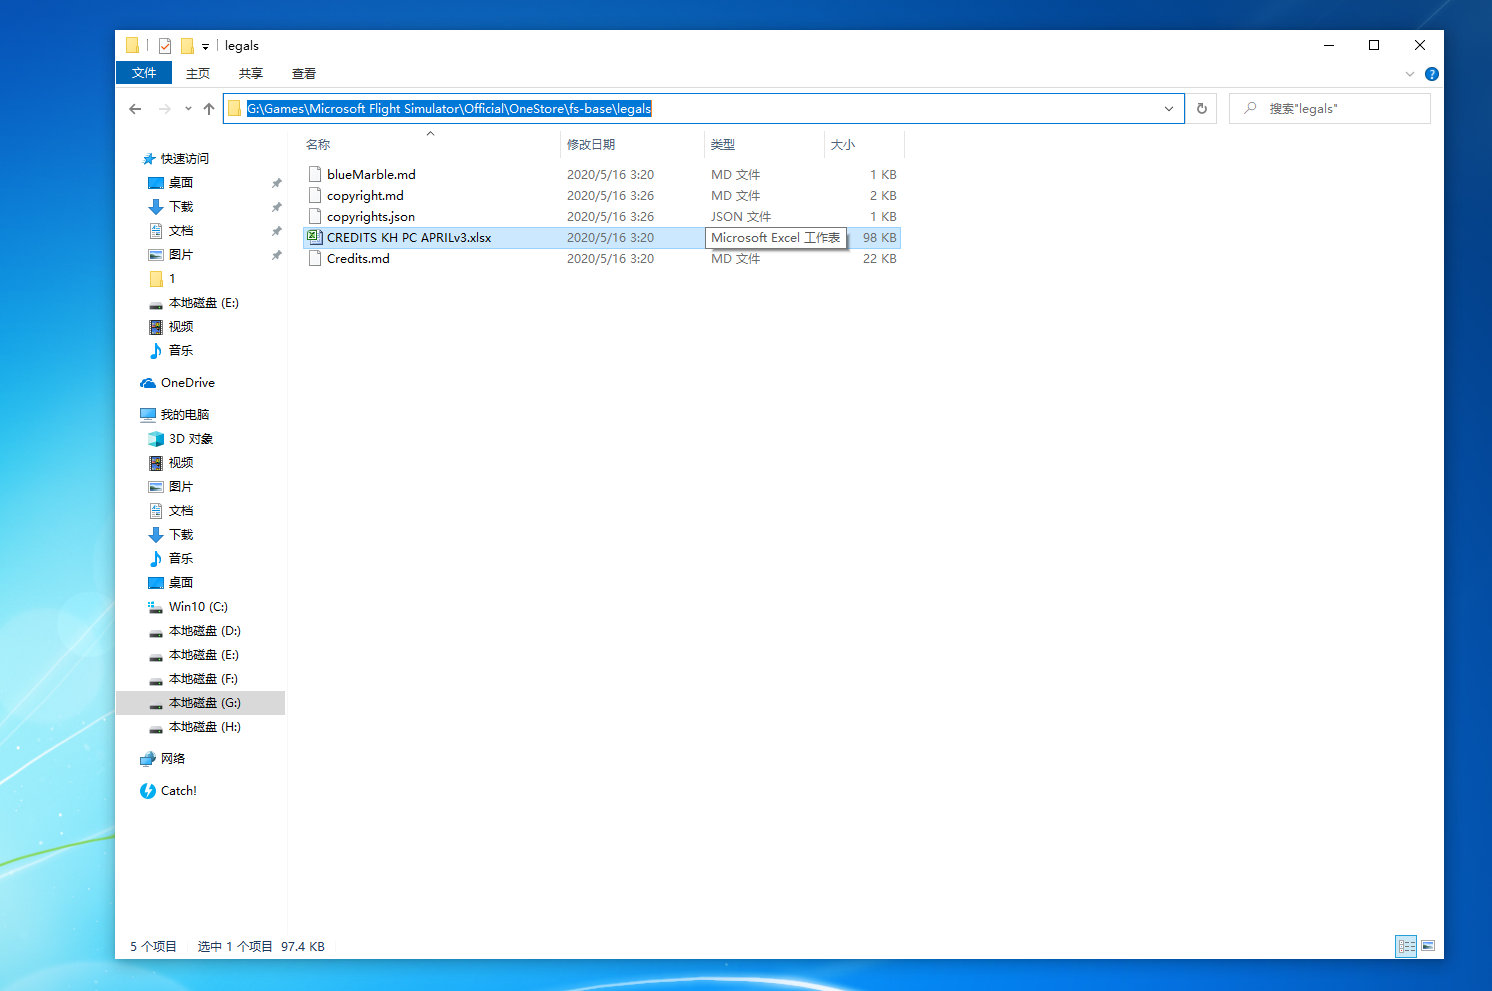Screen dimensions: 1492x991
Task: Go up one folder level
Action: 208,109
